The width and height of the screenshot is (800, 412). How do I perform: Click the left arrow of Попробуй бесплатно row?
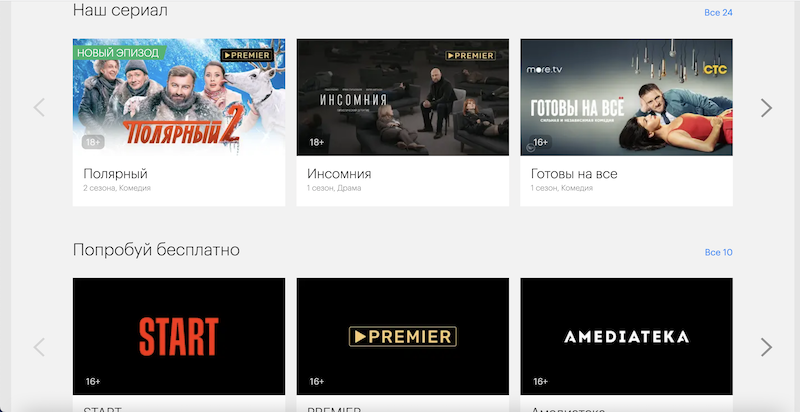tap(39, 347)
